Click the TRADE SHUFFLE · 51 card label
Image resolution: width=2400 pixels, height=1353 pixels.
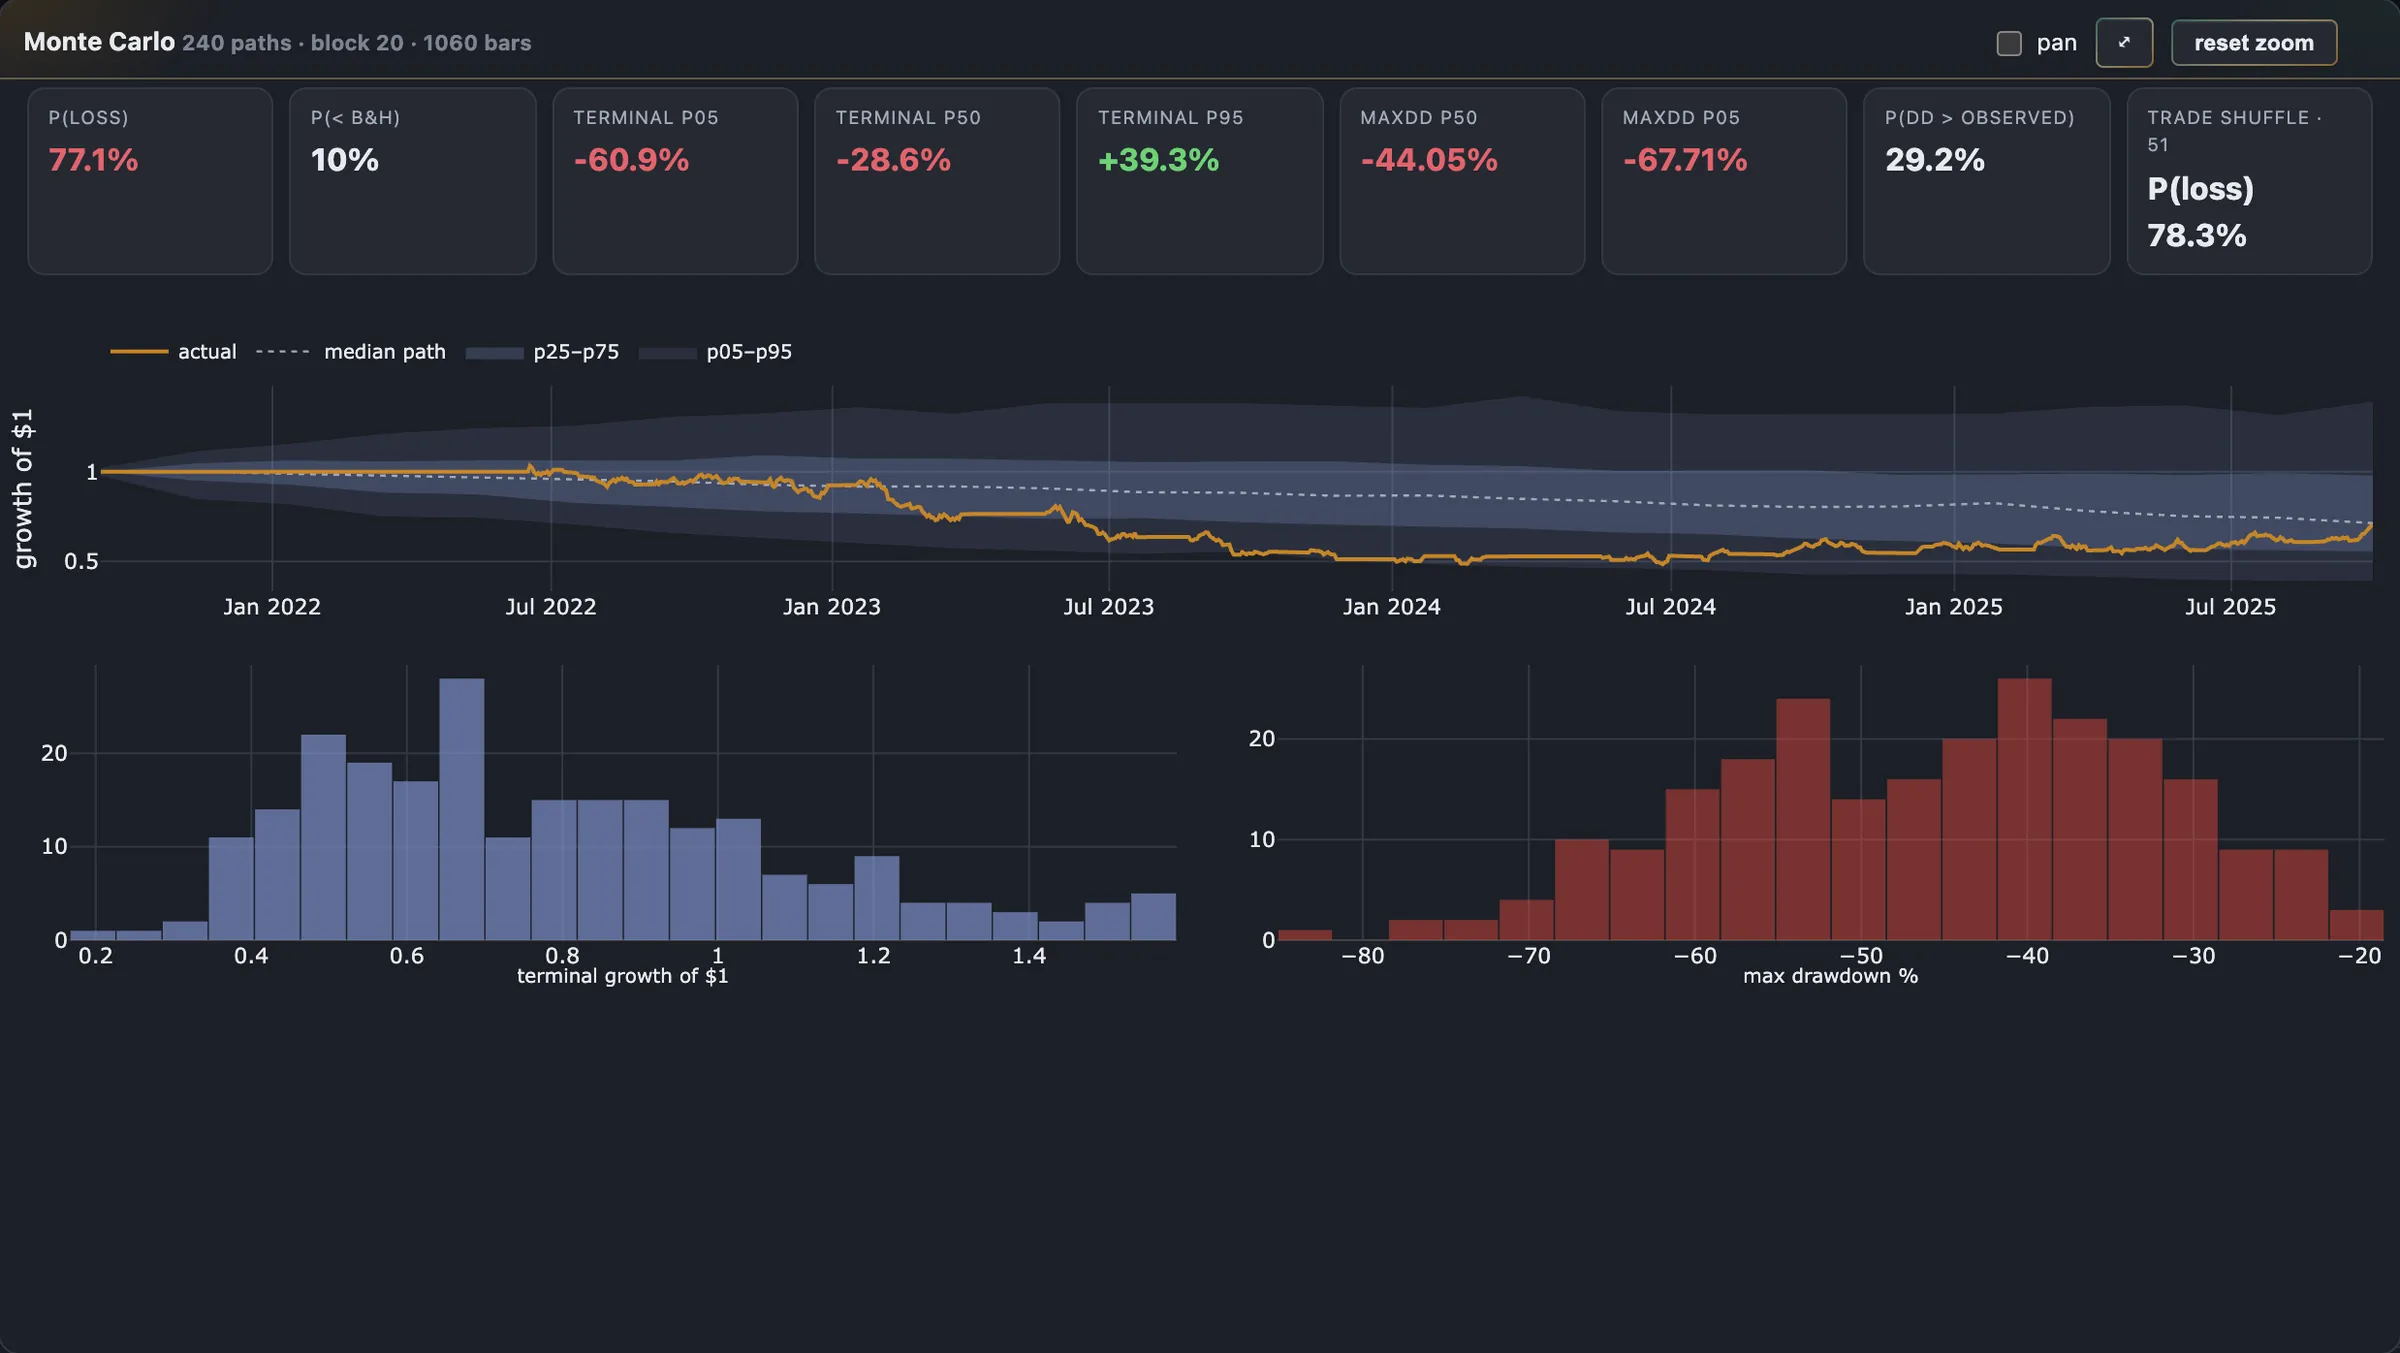[x=2235, y=131]
